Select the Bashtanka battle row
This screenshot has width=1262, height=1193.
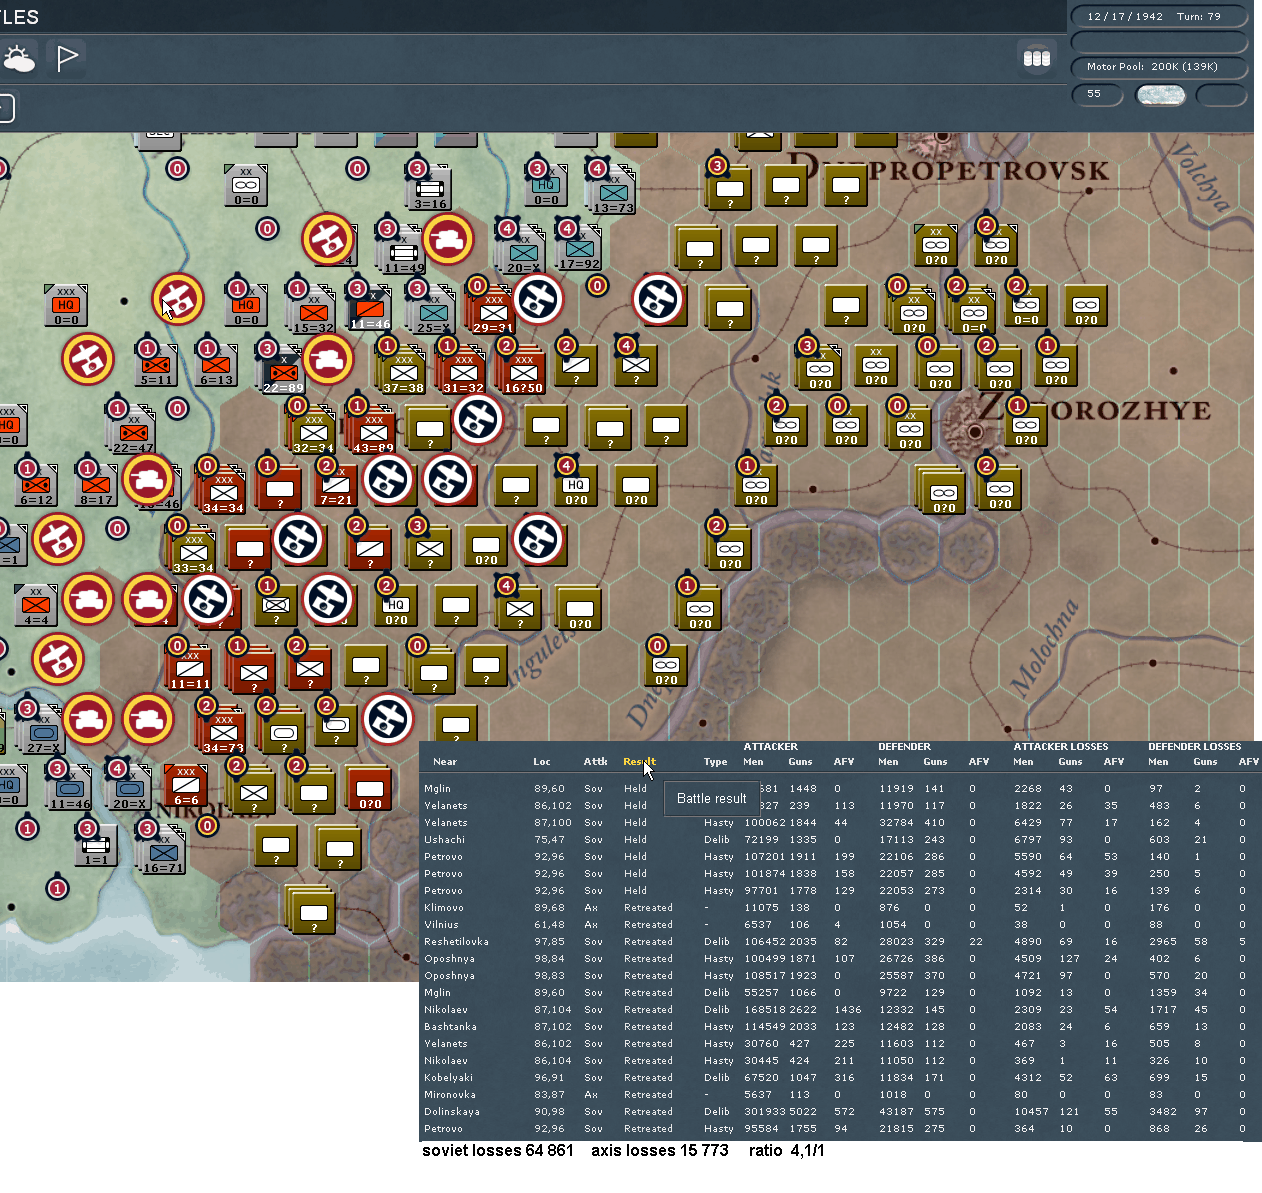[x=840, y=1027]
